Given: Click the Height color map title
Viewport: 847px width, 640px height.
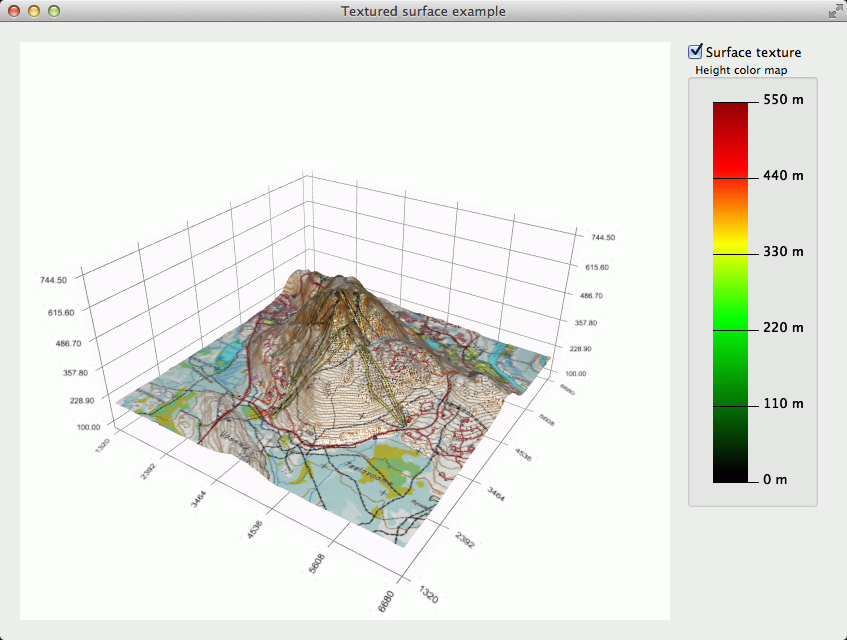Looking at the screenshot, I should click(x=740, y=70).
